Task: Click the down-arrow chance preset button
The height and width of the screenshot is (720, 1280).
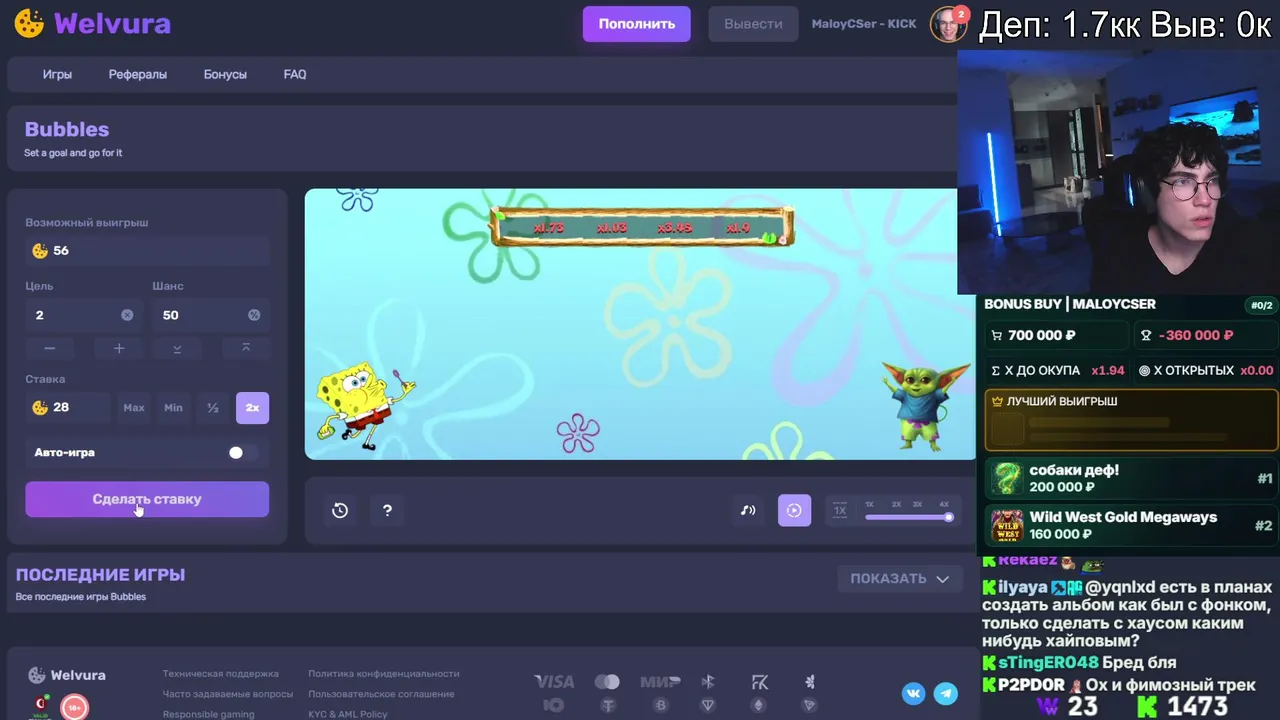Action: (177, 348)
